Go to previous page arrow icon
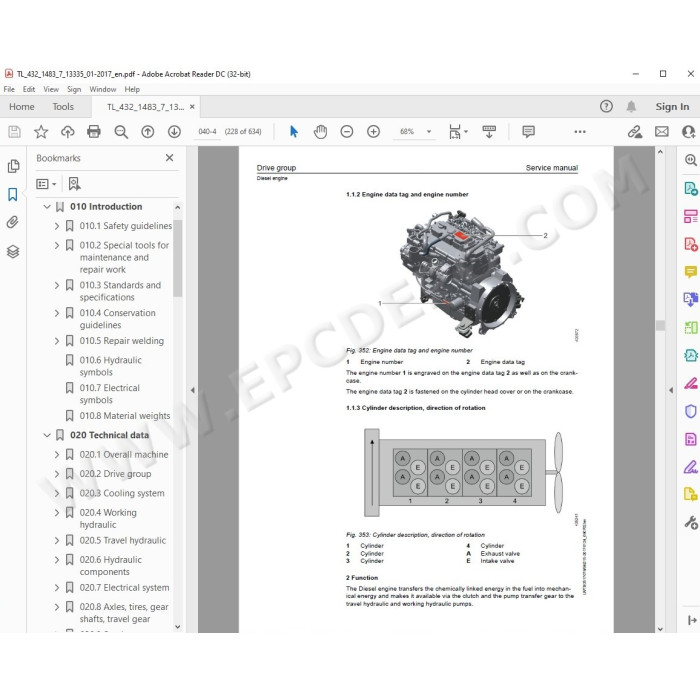 148,132
